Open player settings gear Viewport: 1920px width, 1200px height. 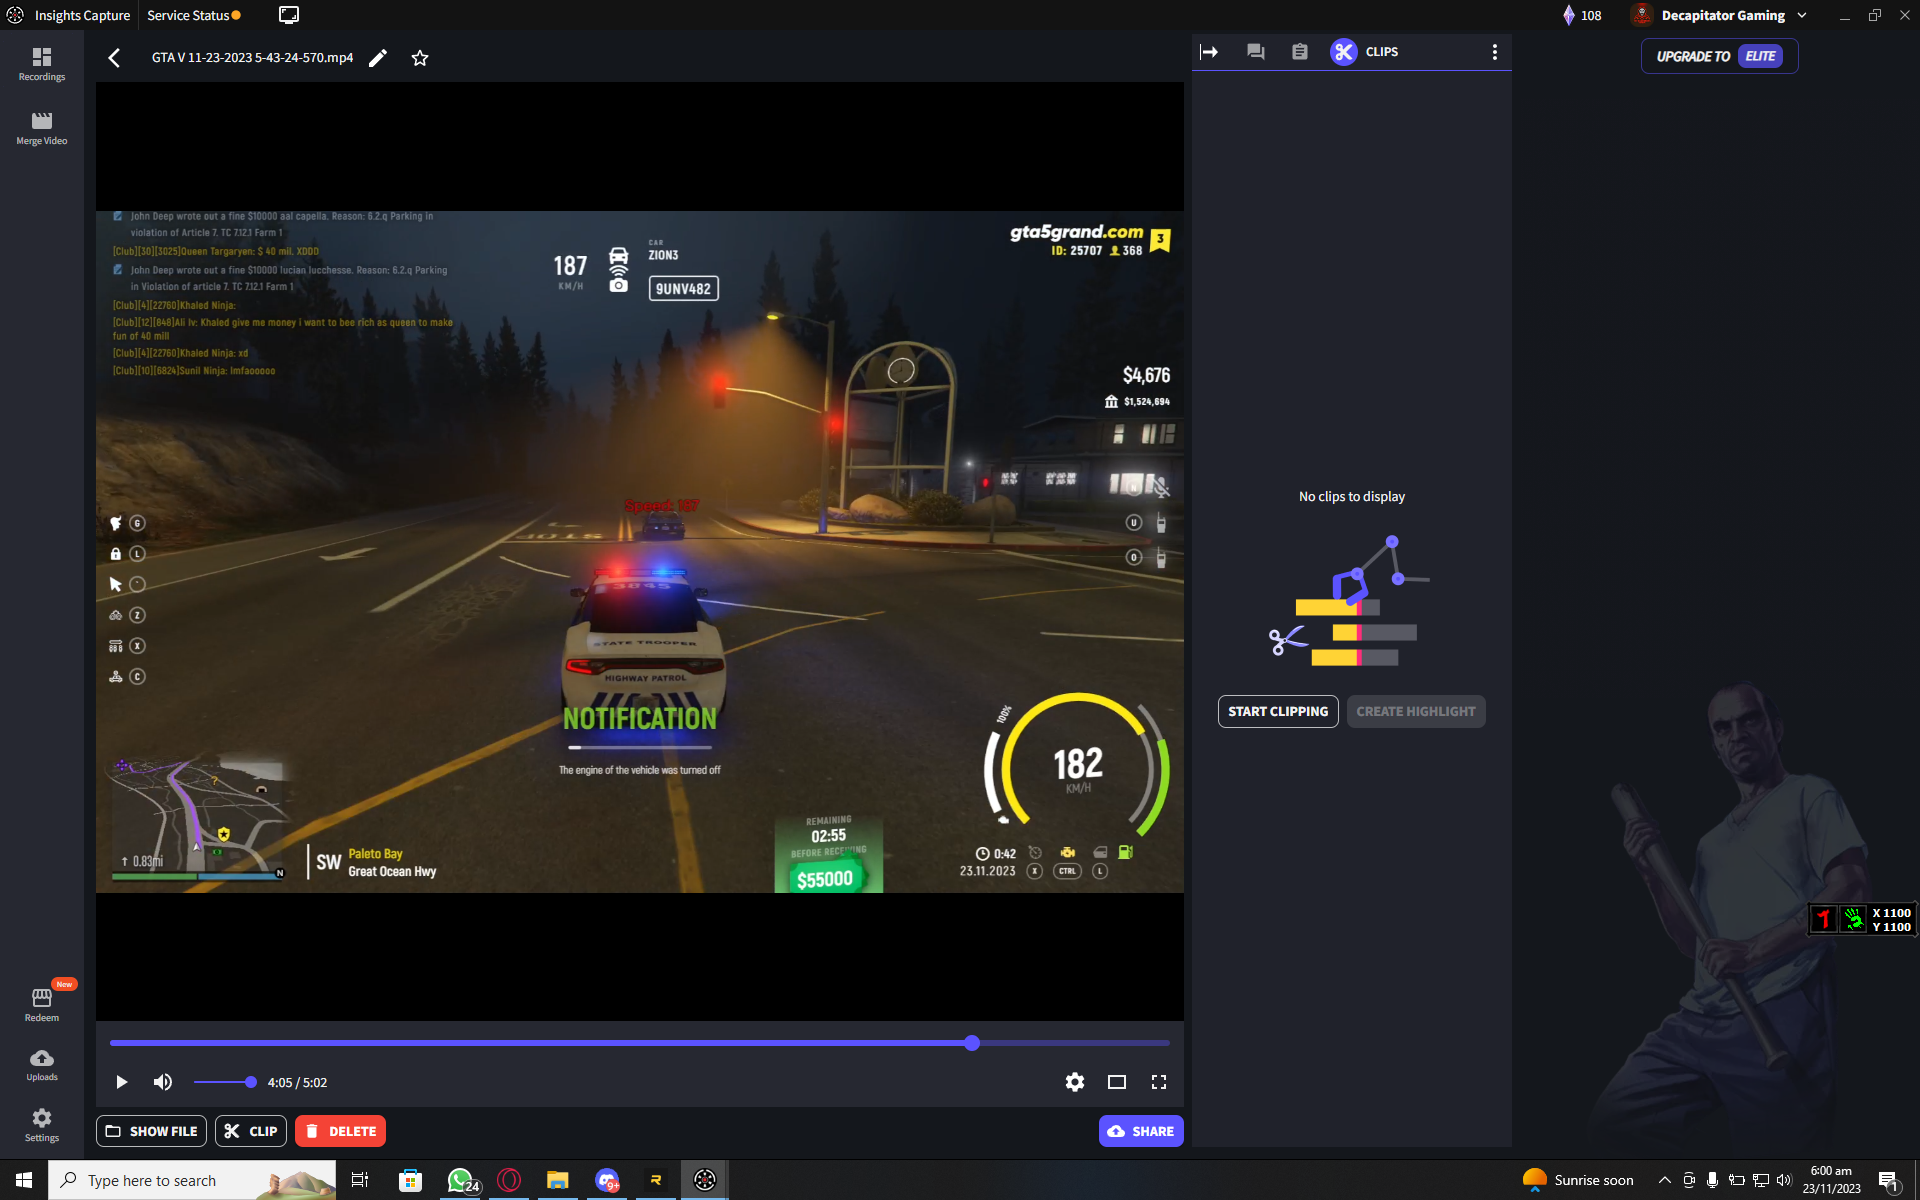1075,1082
